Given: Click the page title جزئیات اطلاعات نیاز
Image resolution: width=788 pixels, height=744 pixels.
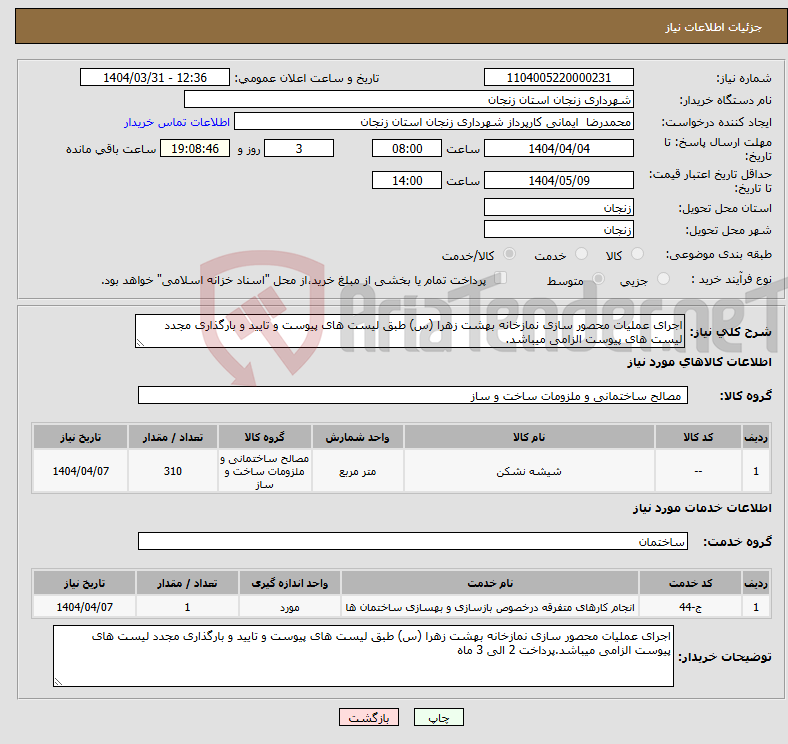Looking at the screenshot, I should [714, 27].
